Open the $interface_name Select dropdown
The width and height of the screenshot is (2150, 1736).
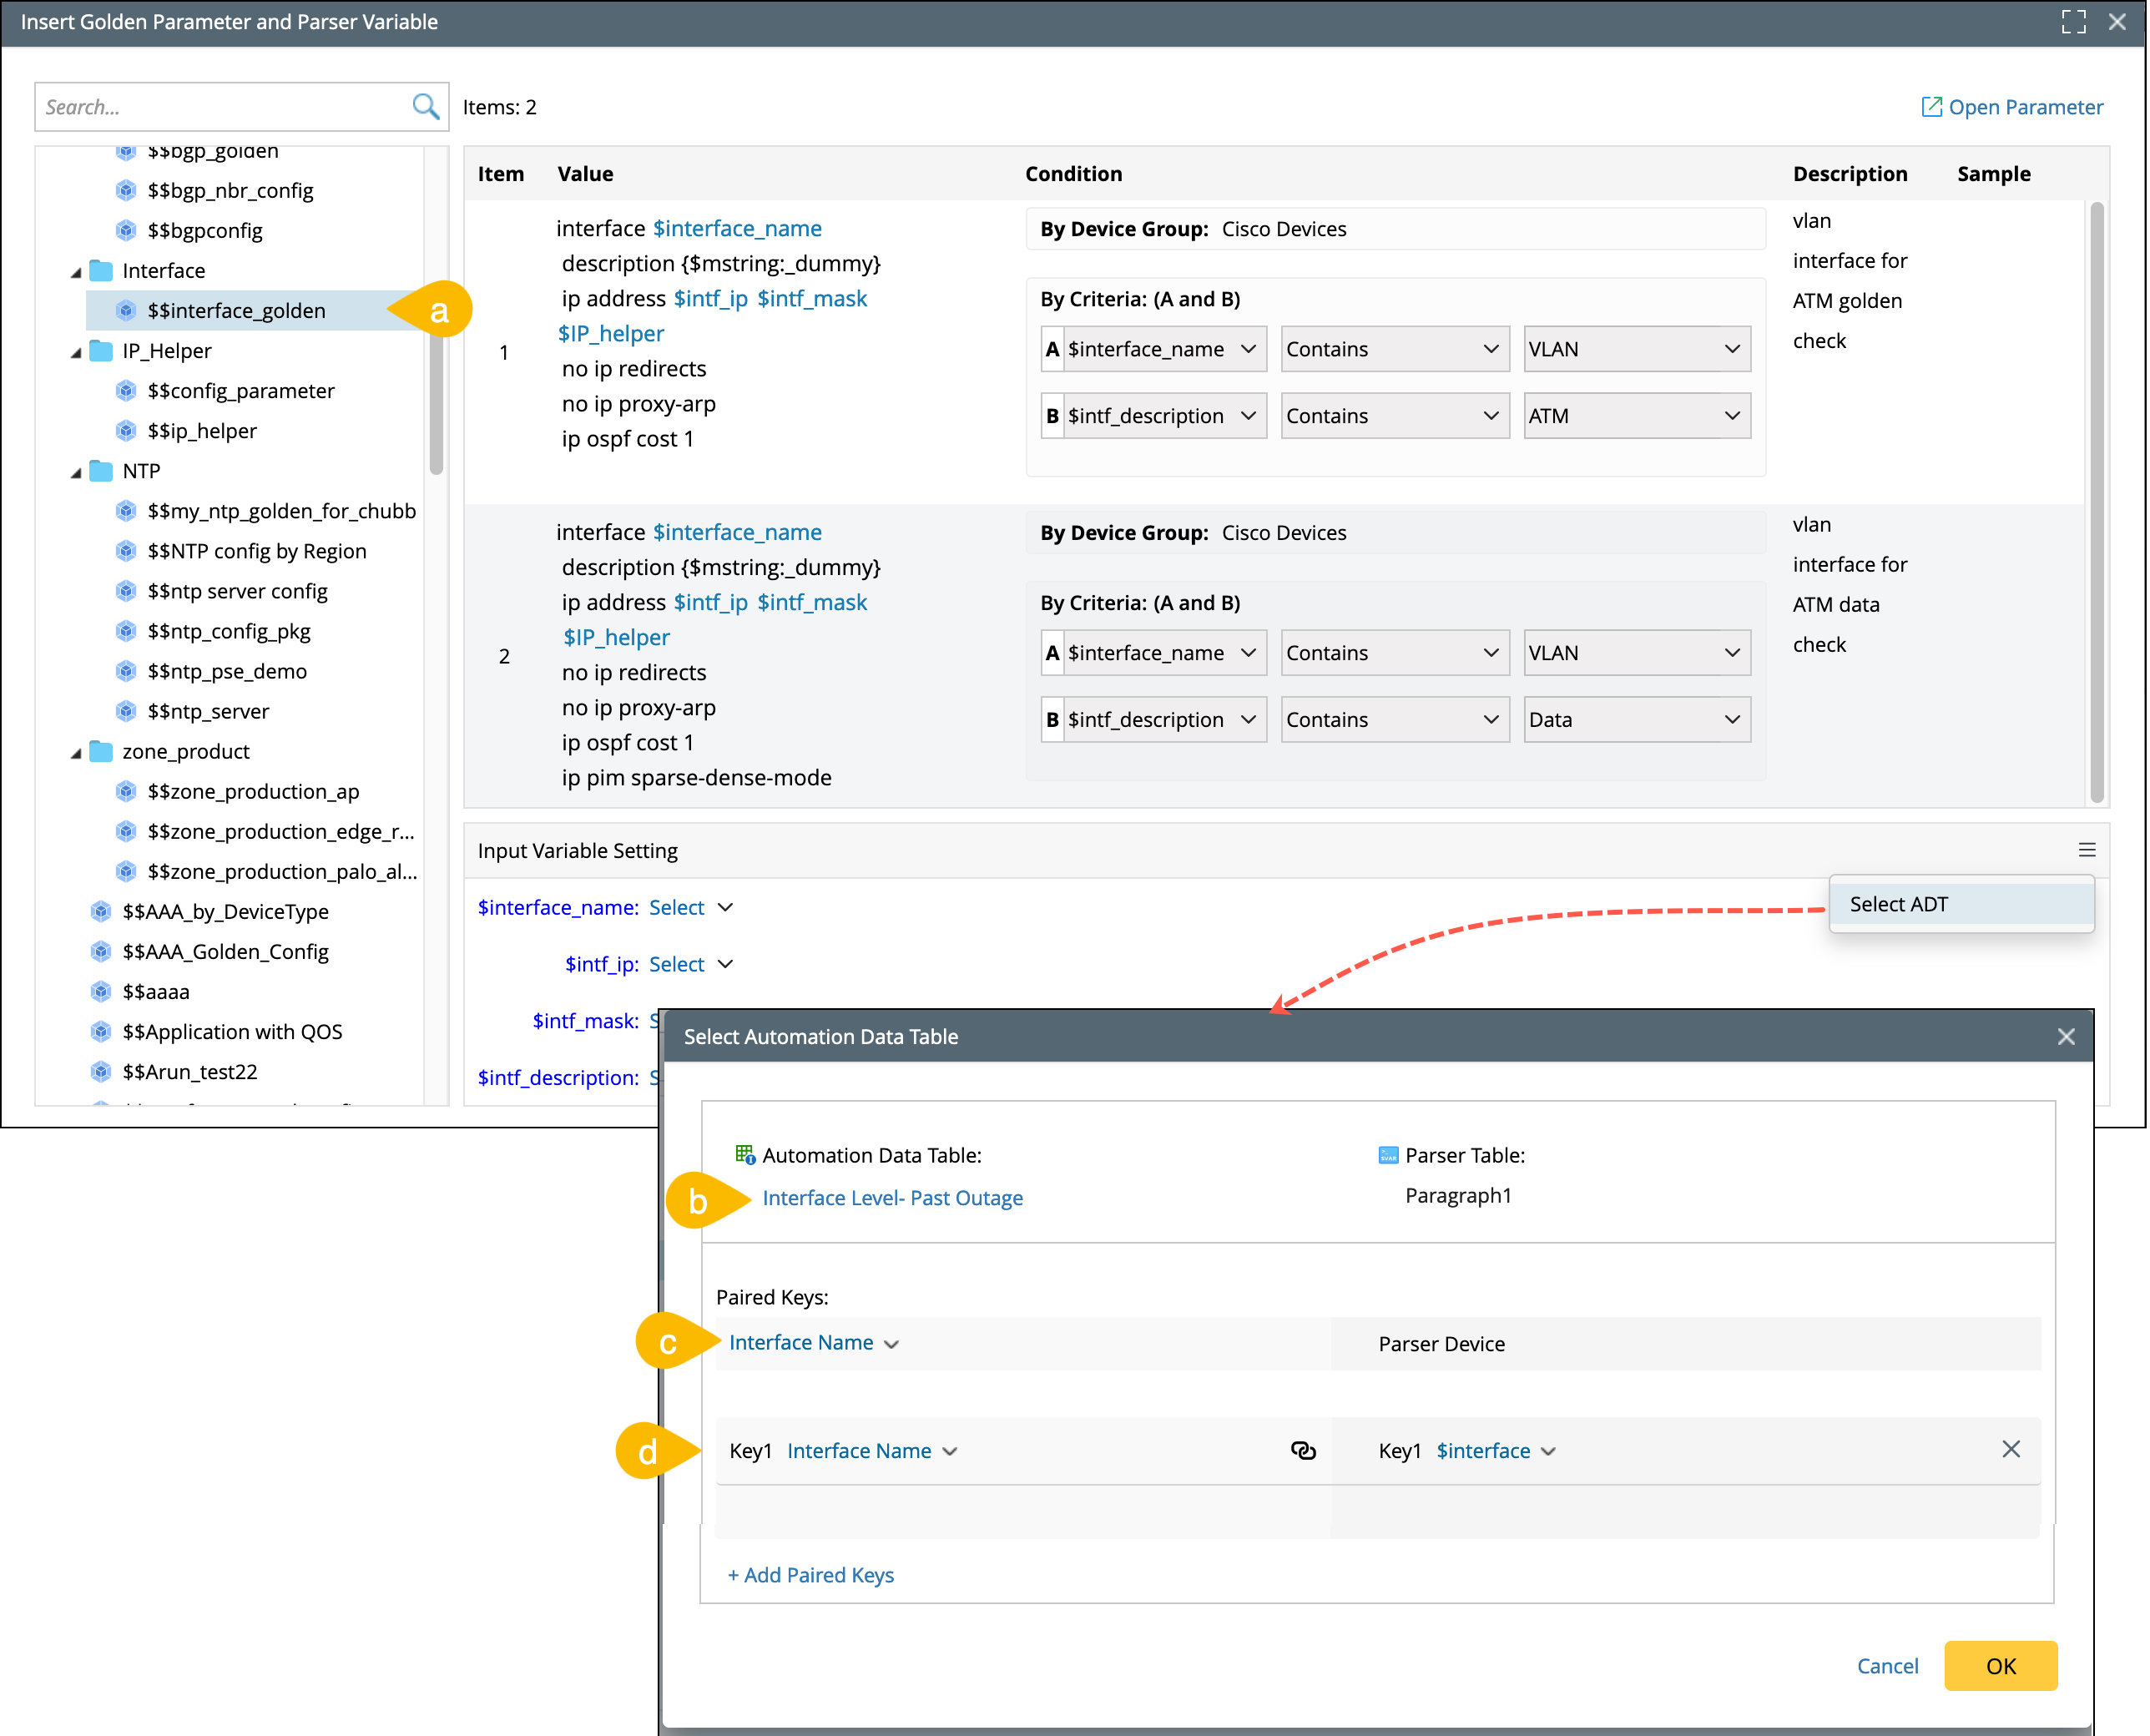pos(691,907)
